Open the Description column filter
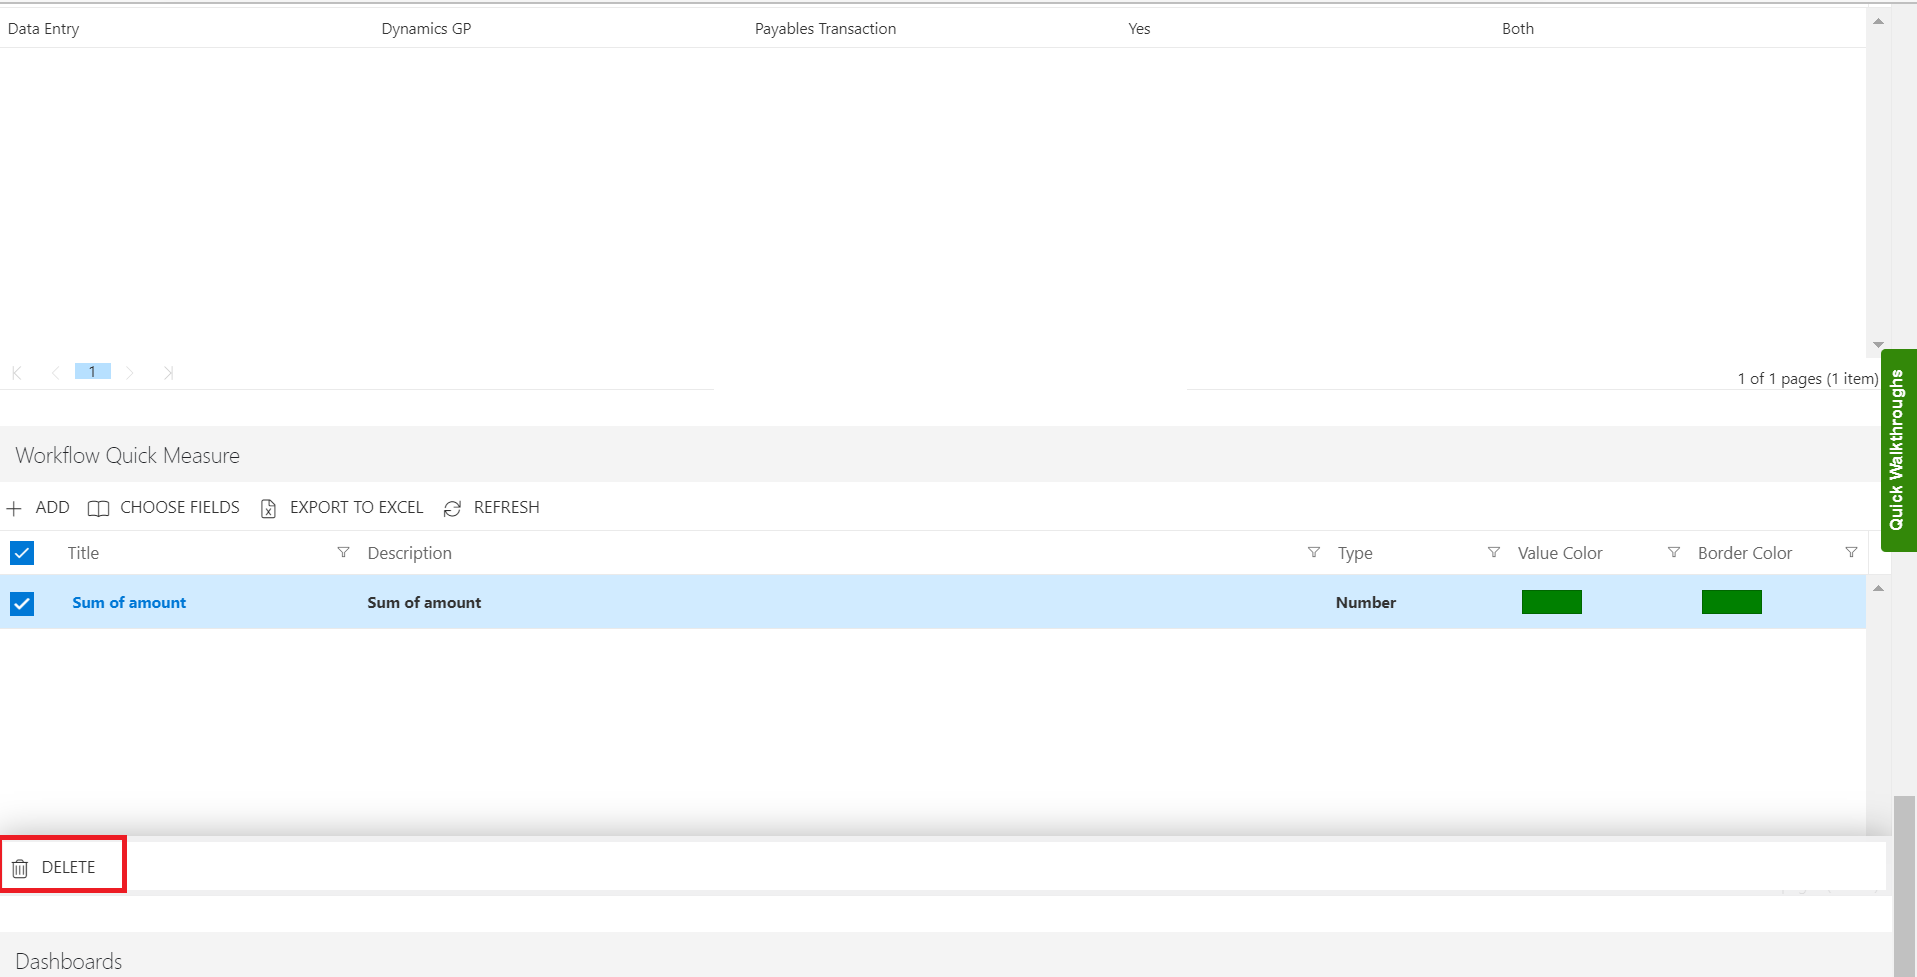 click(x=1313, y=553)
